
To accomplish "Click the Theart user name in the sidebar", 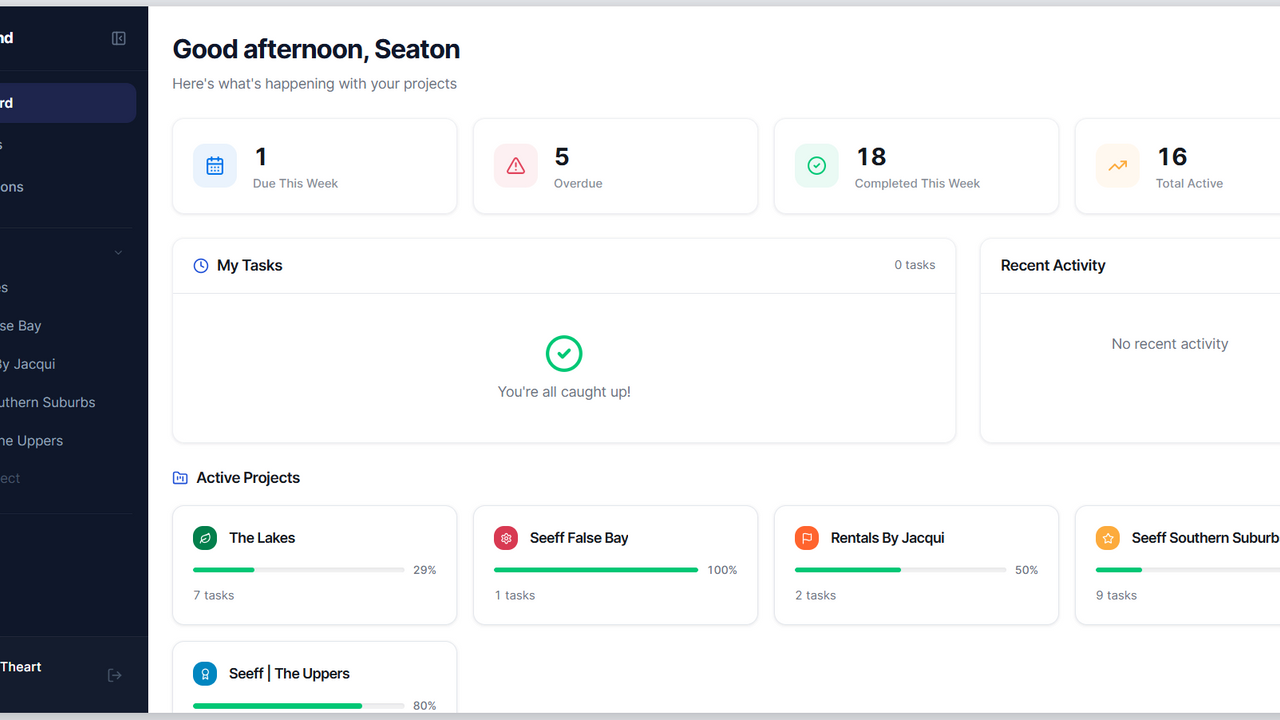I will point(21,667).
